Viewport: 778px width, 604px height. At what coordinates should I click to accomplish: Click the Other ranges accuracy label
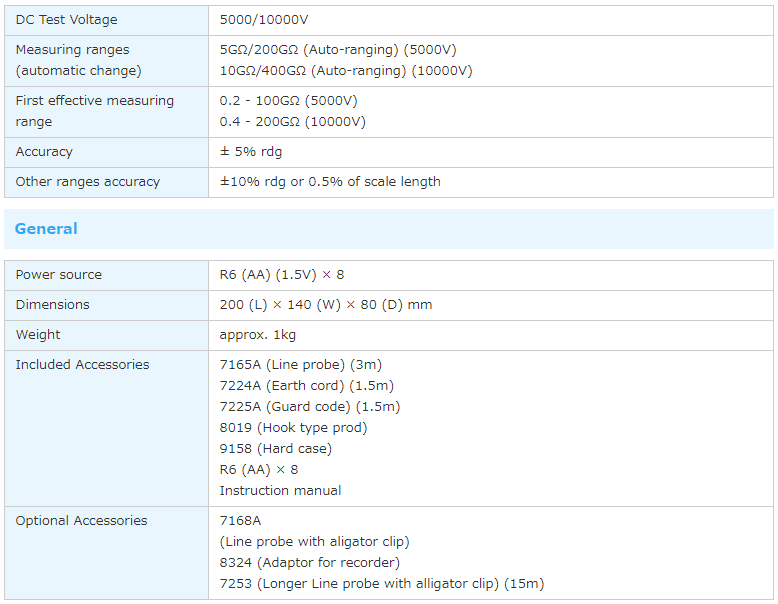click(x=88, y=182)
